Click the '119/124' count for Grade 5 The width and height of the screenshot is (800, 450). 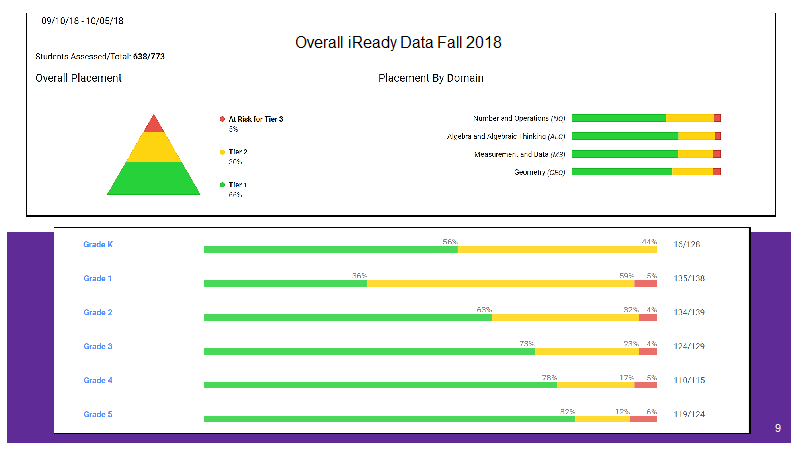pos(689,414)
